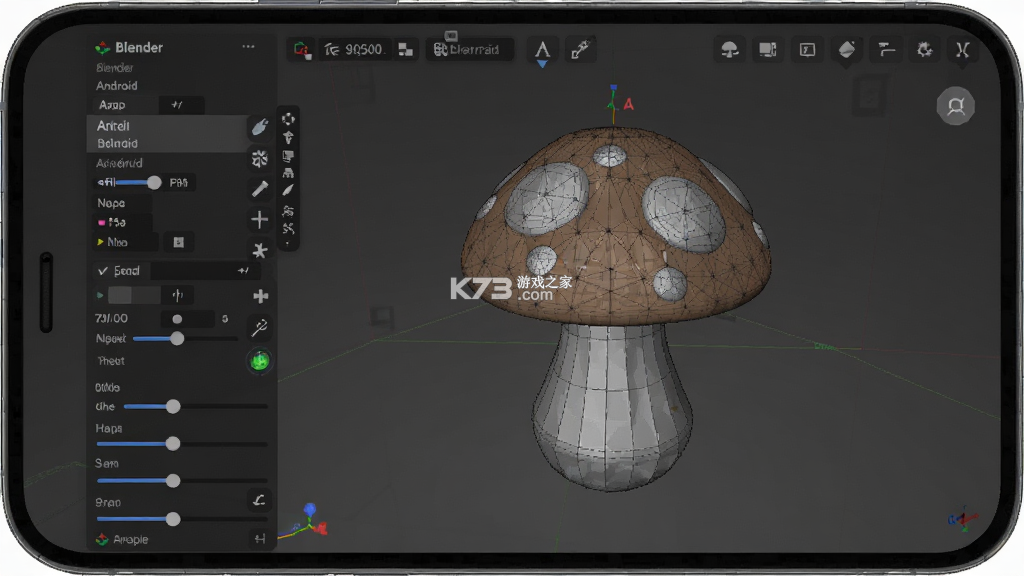Click the A-shaped text tool in top toolbar
1024x576 pixels.
542,50
